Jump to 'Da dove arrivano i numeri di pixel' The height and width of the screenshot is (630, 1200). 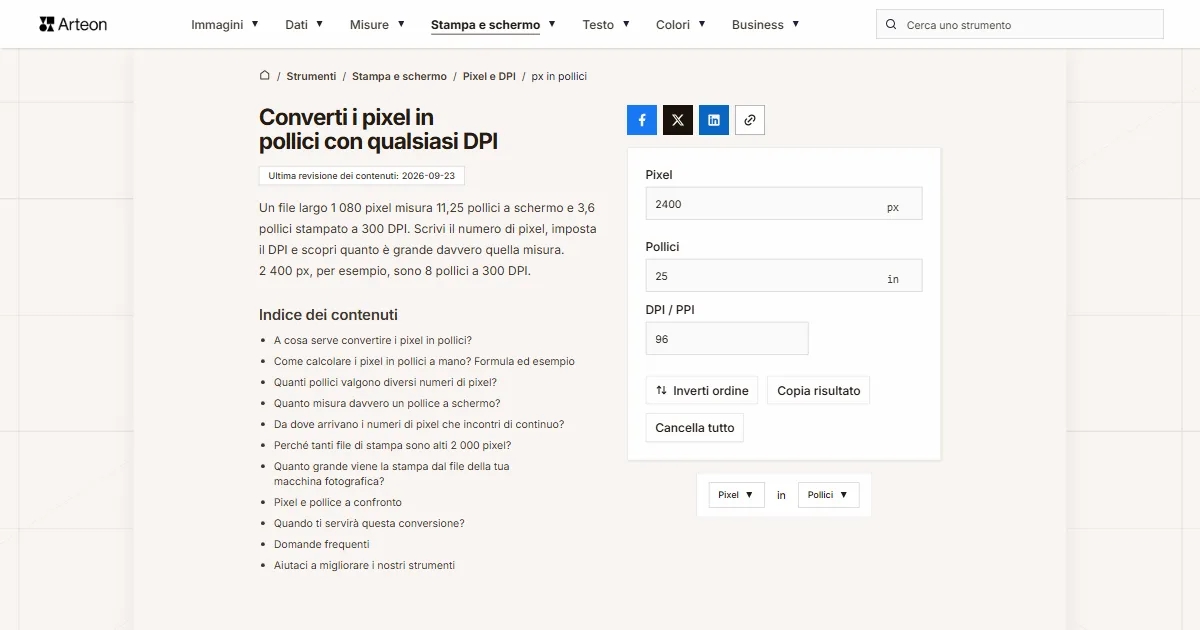[x=419, y=424]
